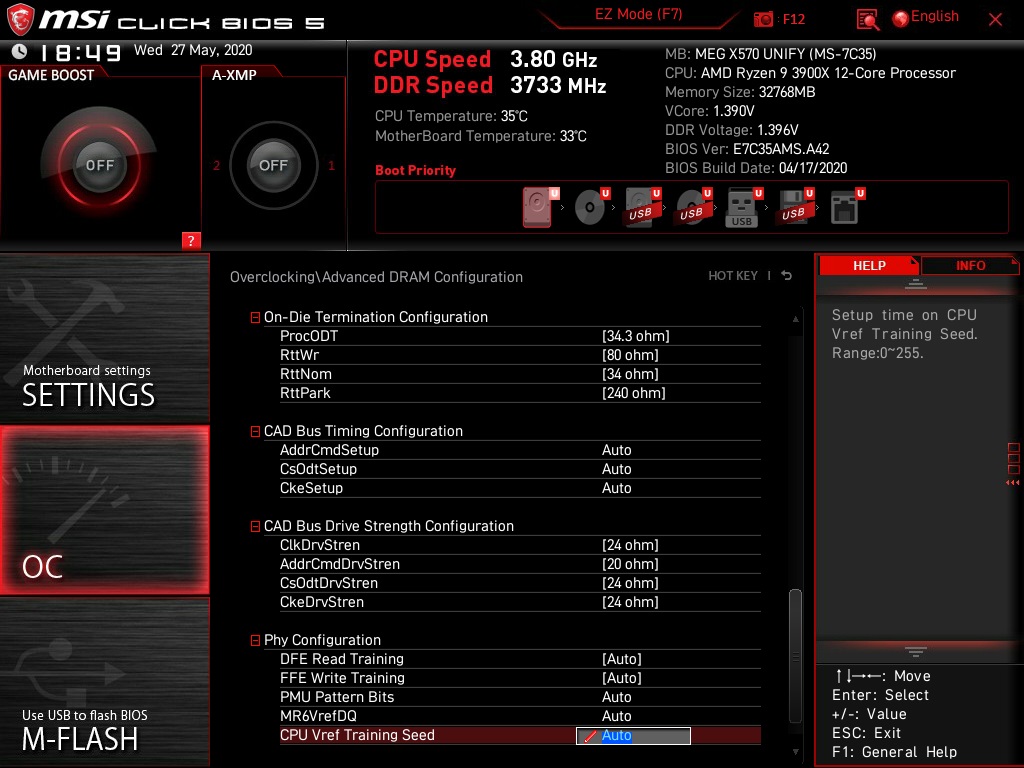Open the CkeDrvStren 24 ohm dropdown
Screen dimensions: 1024x768
(x=630, y=601)
